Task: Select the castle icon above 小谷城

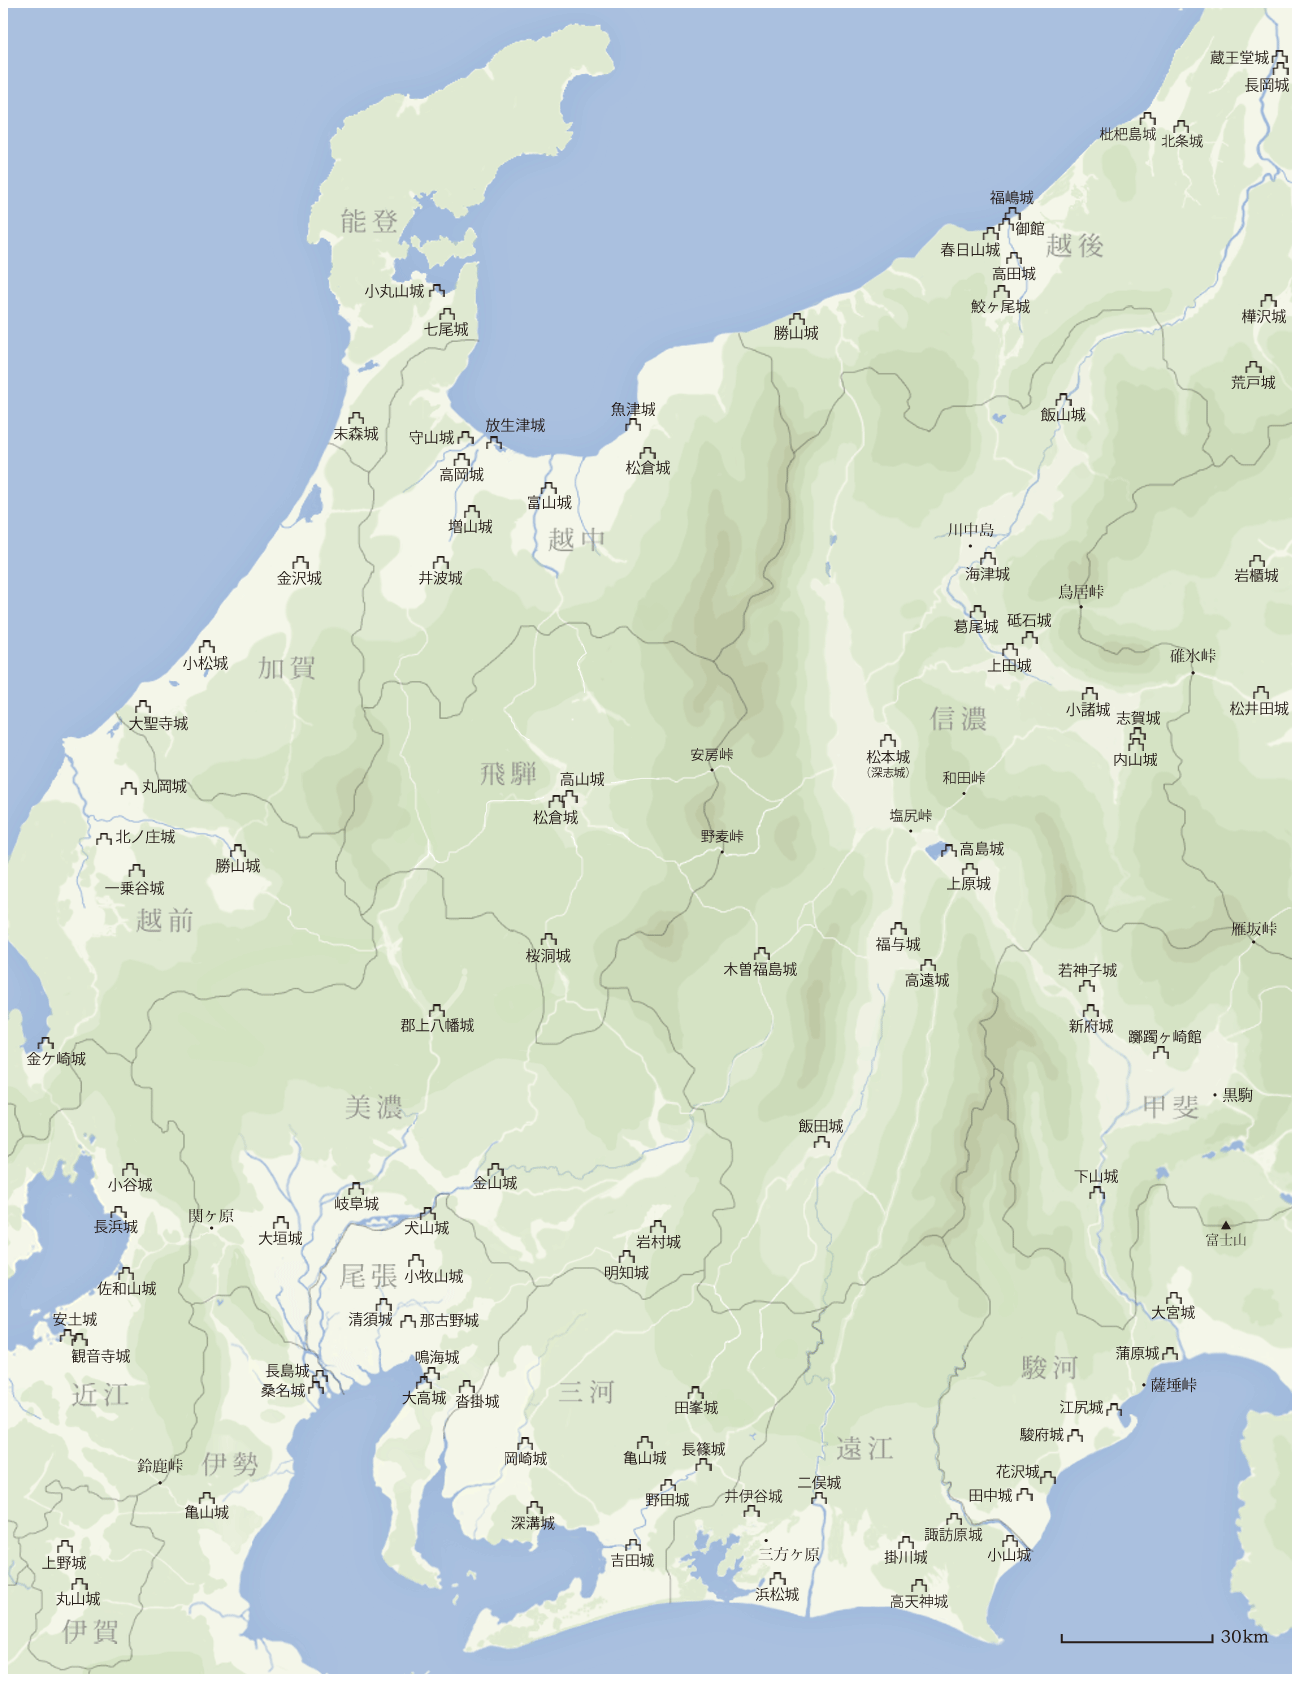Action: (x=130, y=1169)
